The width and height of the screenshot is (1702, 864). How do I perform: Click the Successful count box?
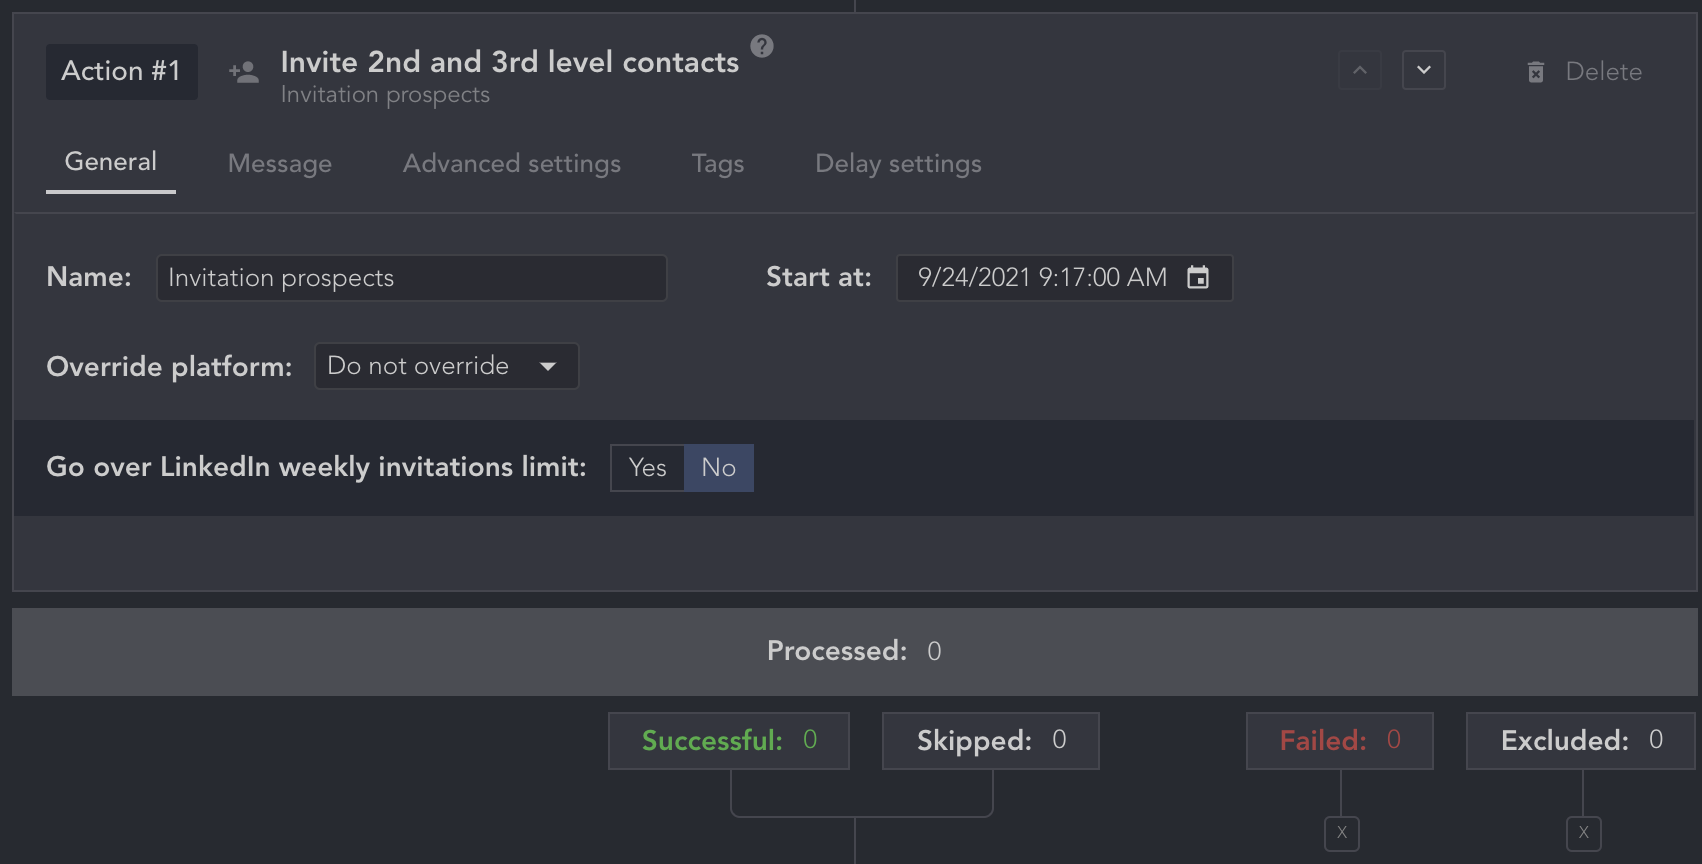point(729,741)
